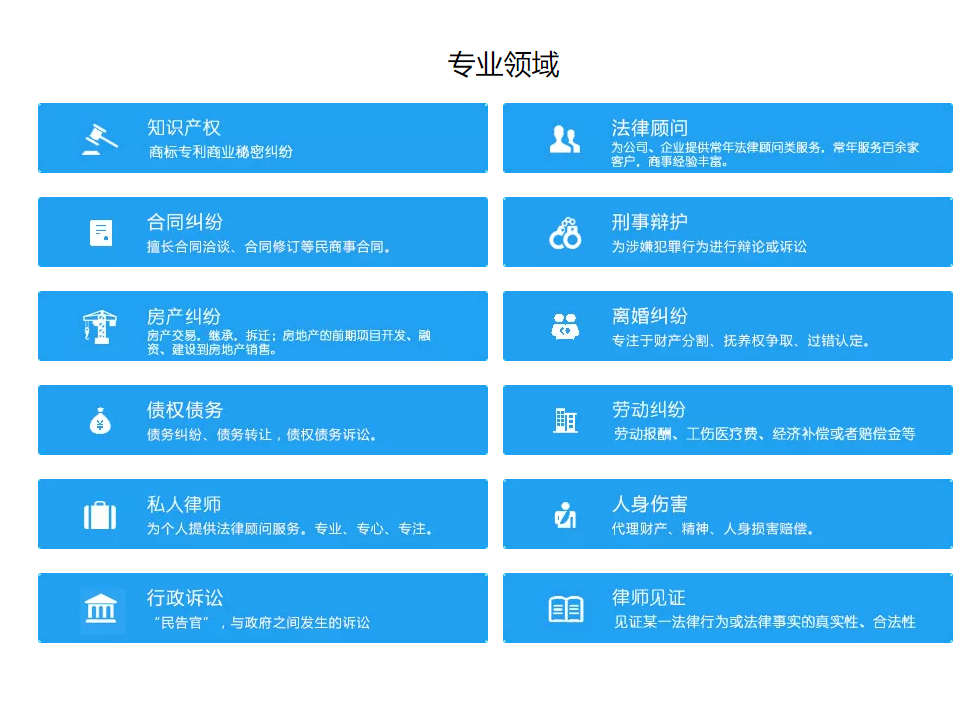Click the money bag icon for 债权债务

click(100, 421)
